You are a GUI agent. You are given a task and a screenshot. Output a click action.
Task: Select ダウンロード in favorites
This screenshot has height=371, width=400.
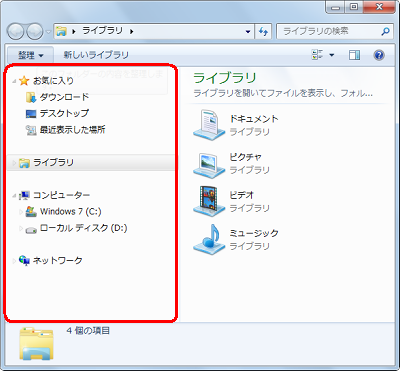click(64, 97)
